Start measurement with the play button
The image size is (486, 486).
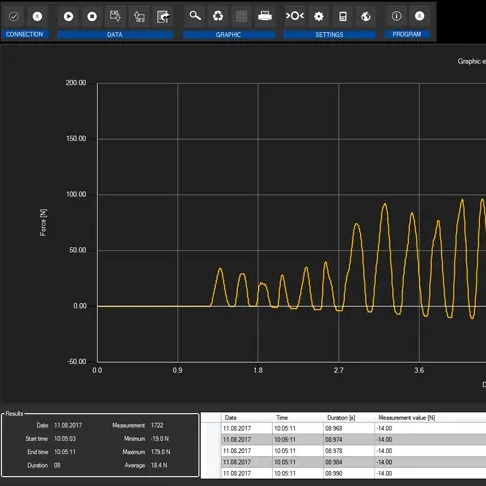click(x=69, y=16)
